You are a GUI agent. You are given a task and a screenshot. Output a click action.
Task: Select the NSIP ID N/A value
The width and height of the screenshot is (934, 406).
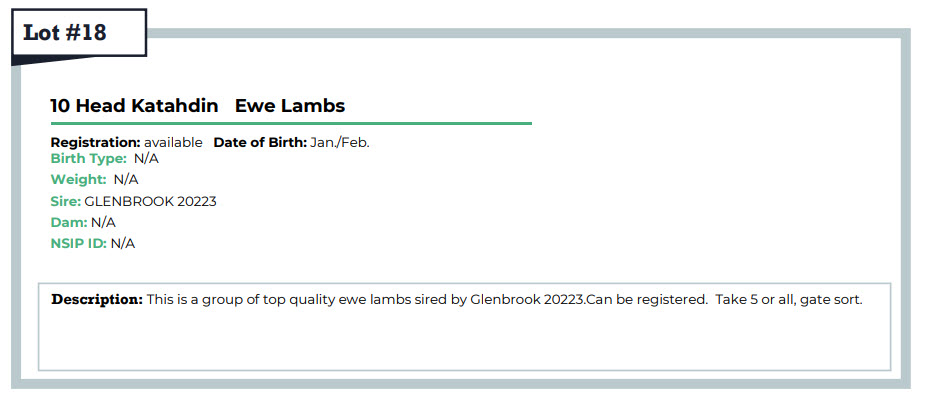(x=123, y=243)
